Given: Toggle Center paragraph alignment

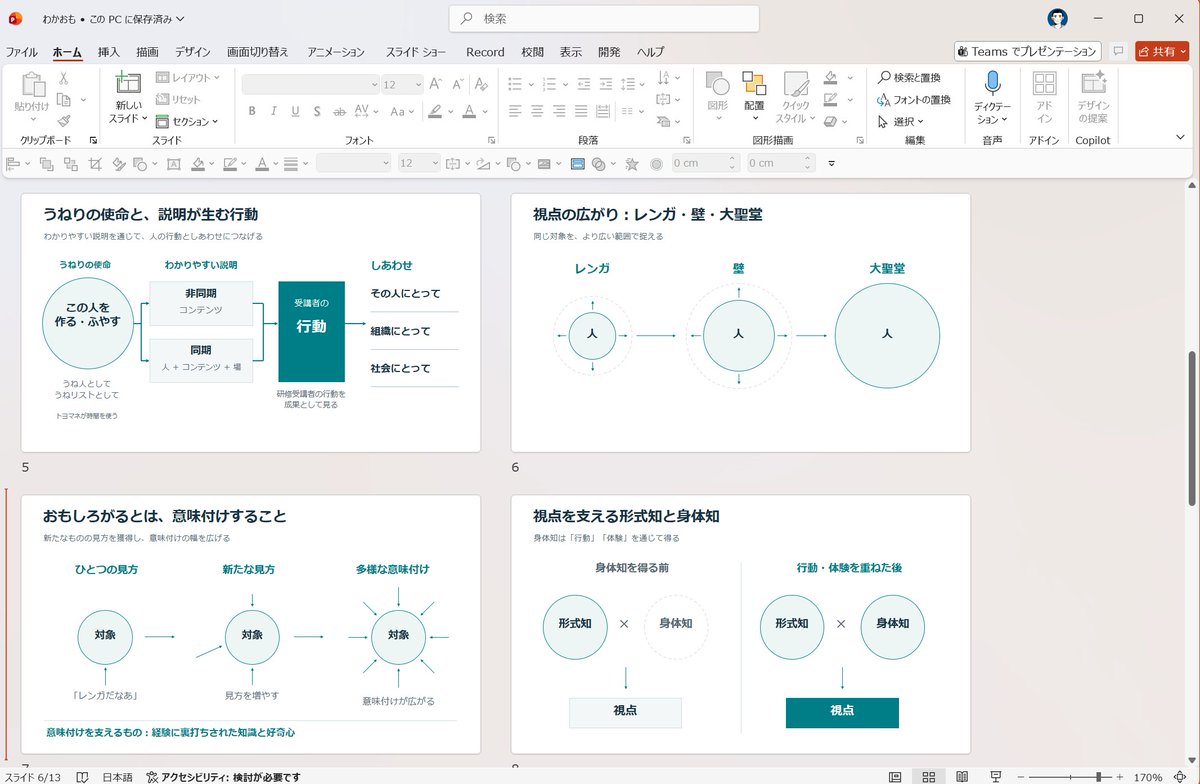Looking at the screenshot, I should [x=537, y=111].
